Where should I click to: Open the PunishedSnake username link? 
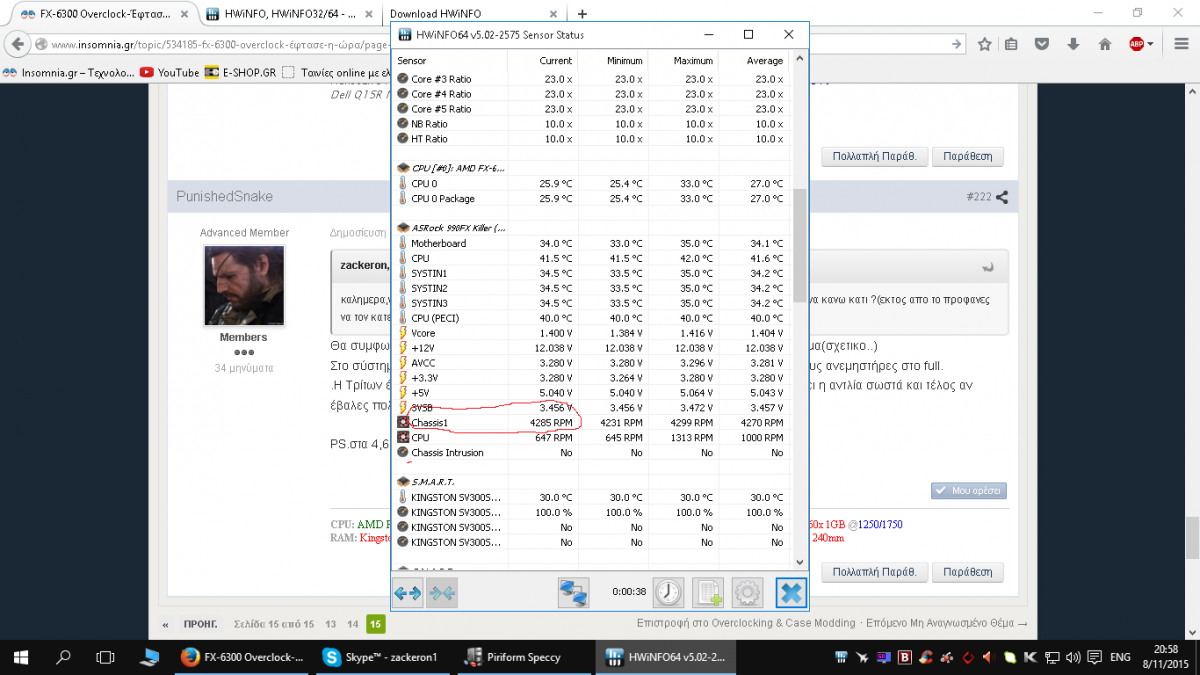[x=224, y=196]
